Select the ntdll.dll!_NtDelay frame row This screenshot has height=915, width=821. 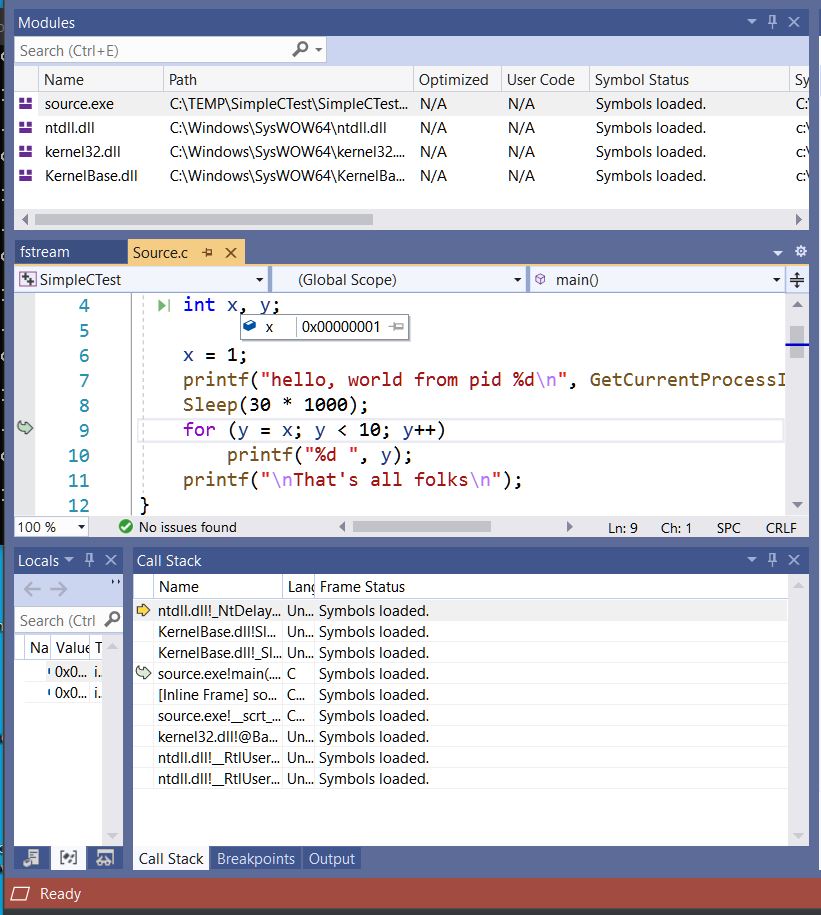pos(461,610)
